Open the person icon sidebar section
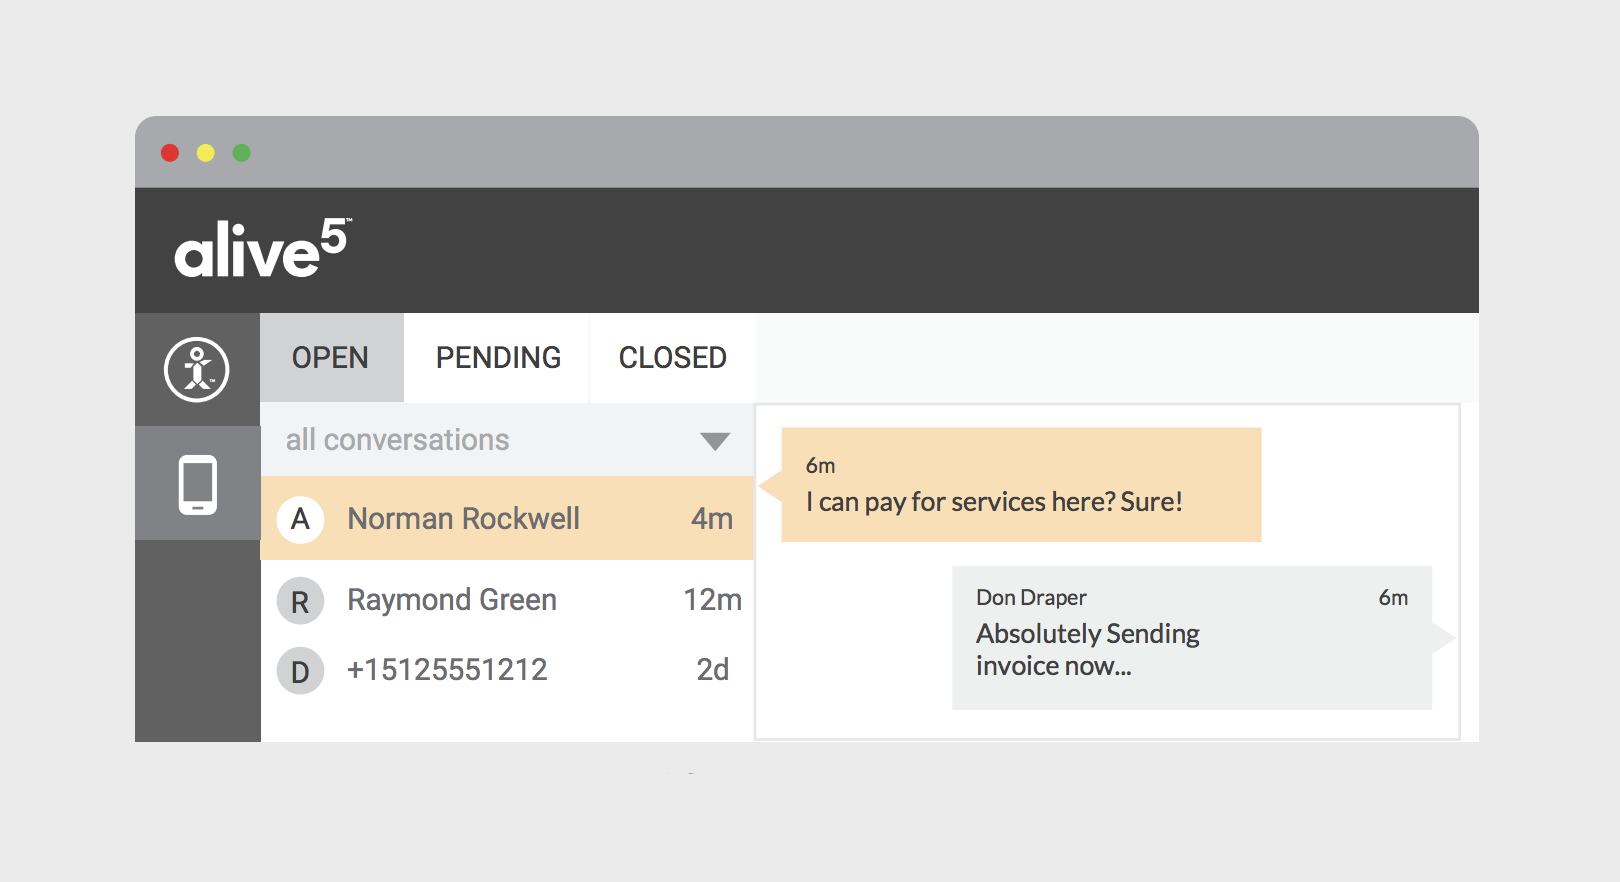Screen dimensions: 1620x882 (x=197, y=369)
